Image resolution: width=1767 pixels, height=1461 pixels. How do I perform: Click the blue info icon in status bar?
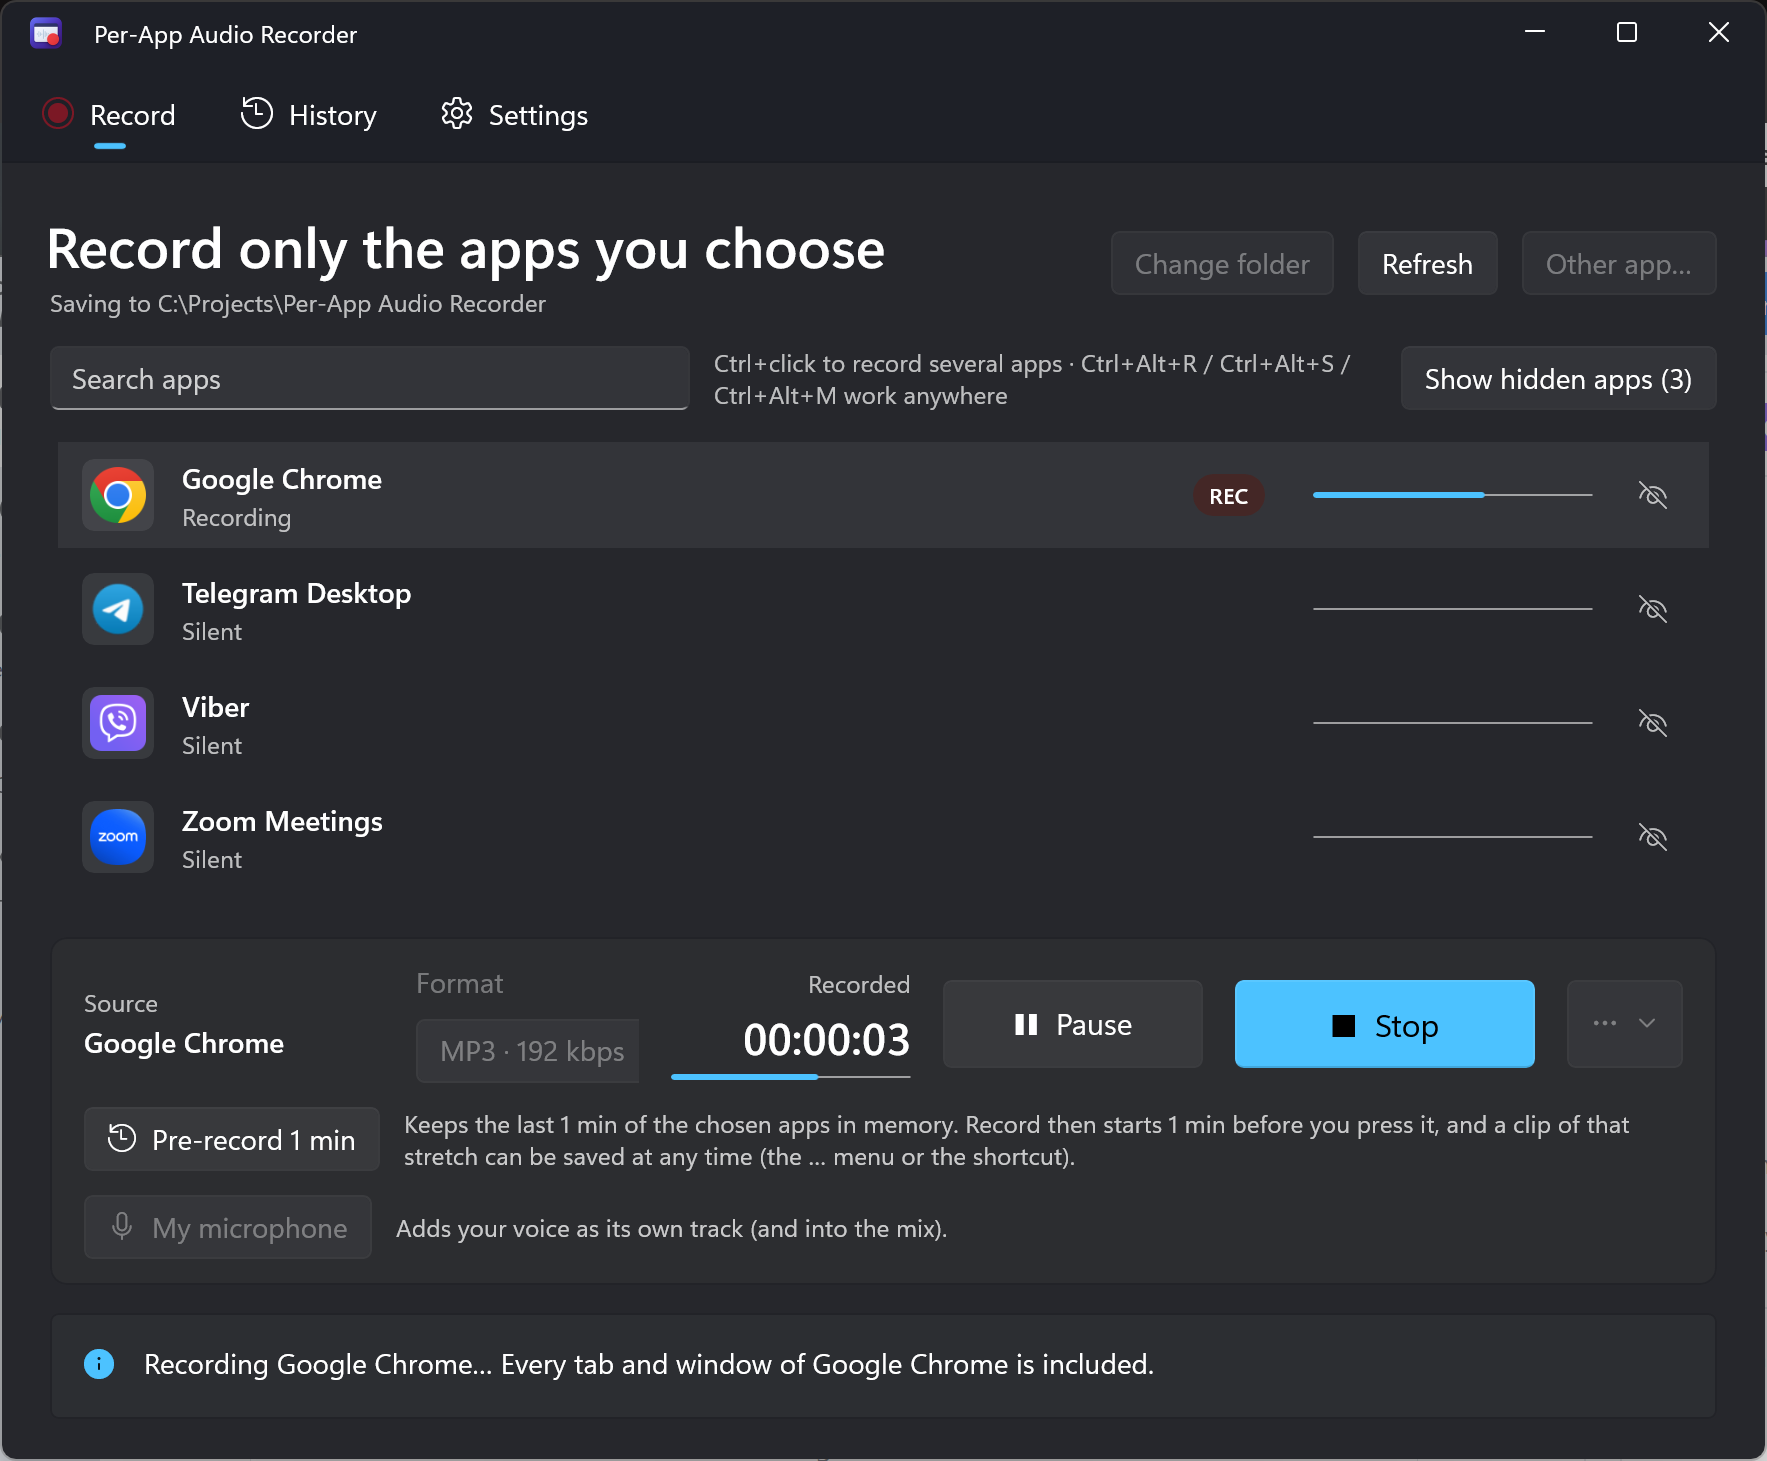(x=99, y=1364)
